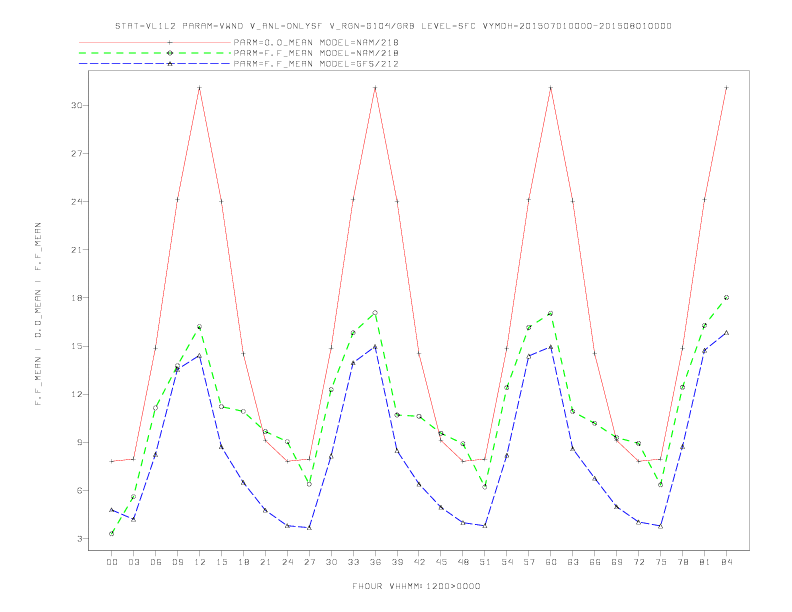Click x-axis tick label 30
This screenshot has height=612, width=792.
click(x=331, y=562)
